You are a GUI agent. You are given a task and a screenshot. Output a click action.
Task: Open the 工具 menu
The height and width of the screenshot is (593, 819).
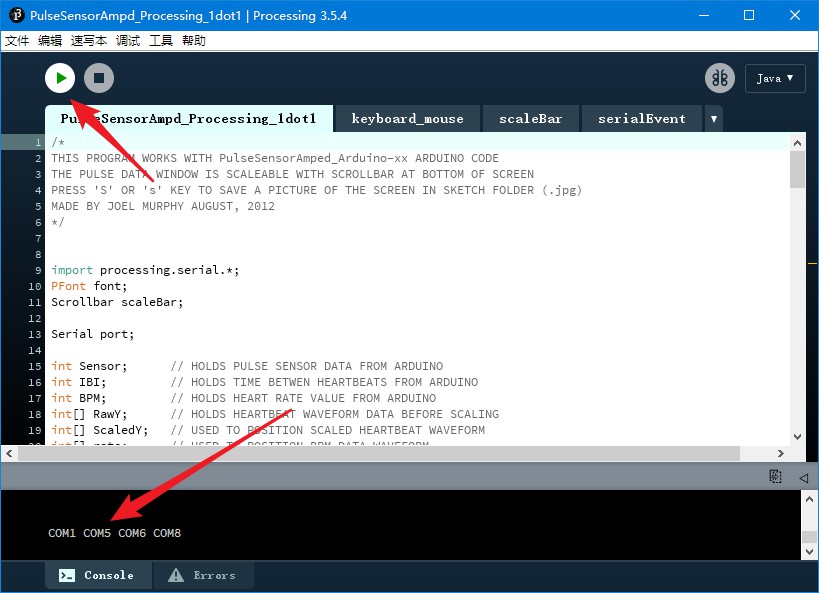(161, 41)
